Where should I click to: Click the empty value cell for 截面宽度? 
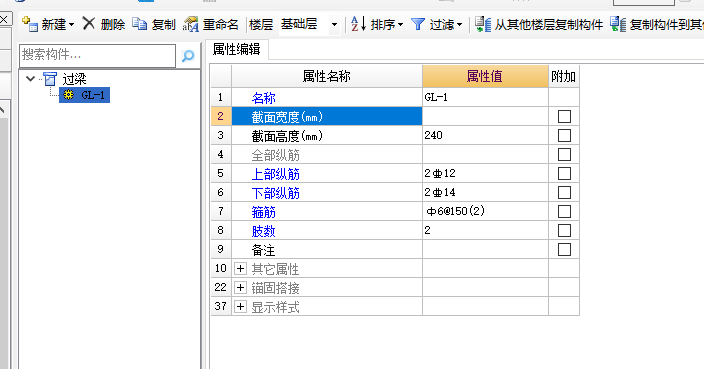[485, 117]
